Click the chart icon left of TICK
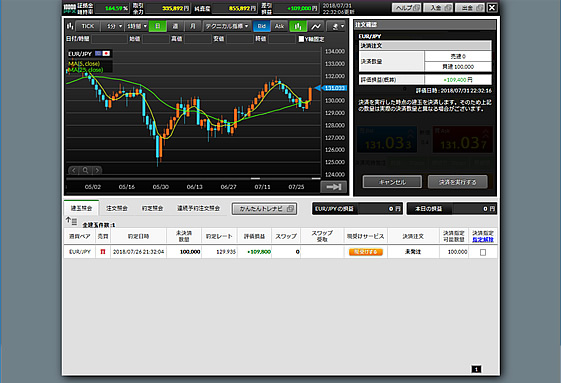Image resolution: width=561 pixels, height=383 pixels. coord(70,26)
